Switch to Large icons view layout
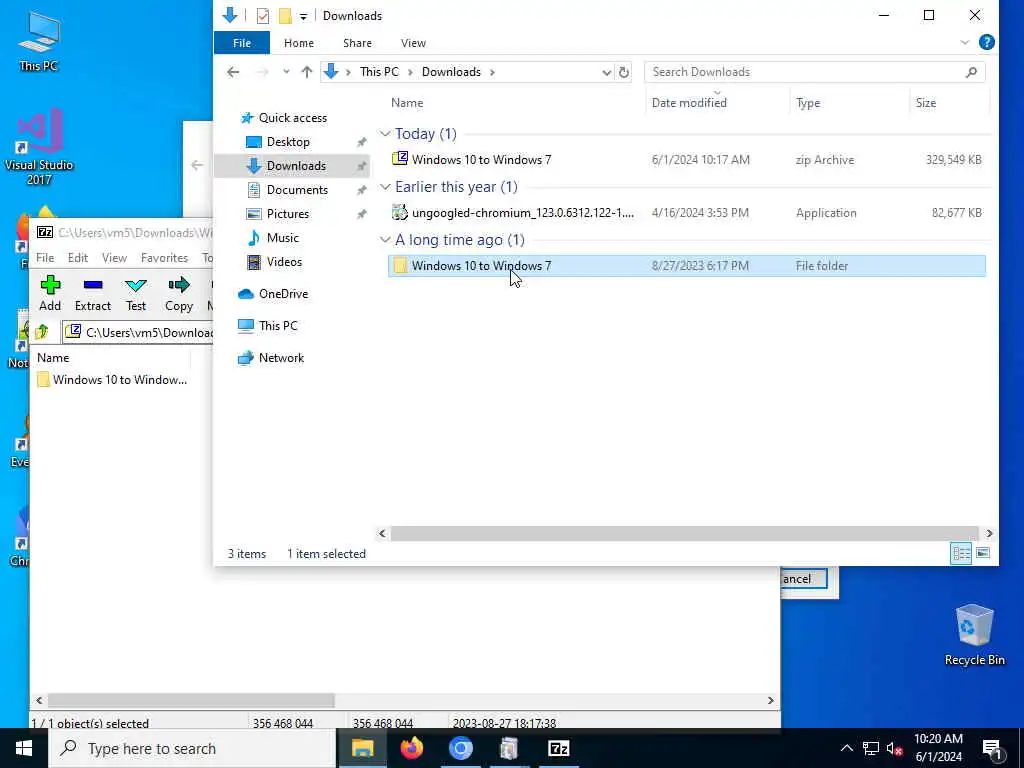The image size is (1024, 768). (x=982, y=553)
